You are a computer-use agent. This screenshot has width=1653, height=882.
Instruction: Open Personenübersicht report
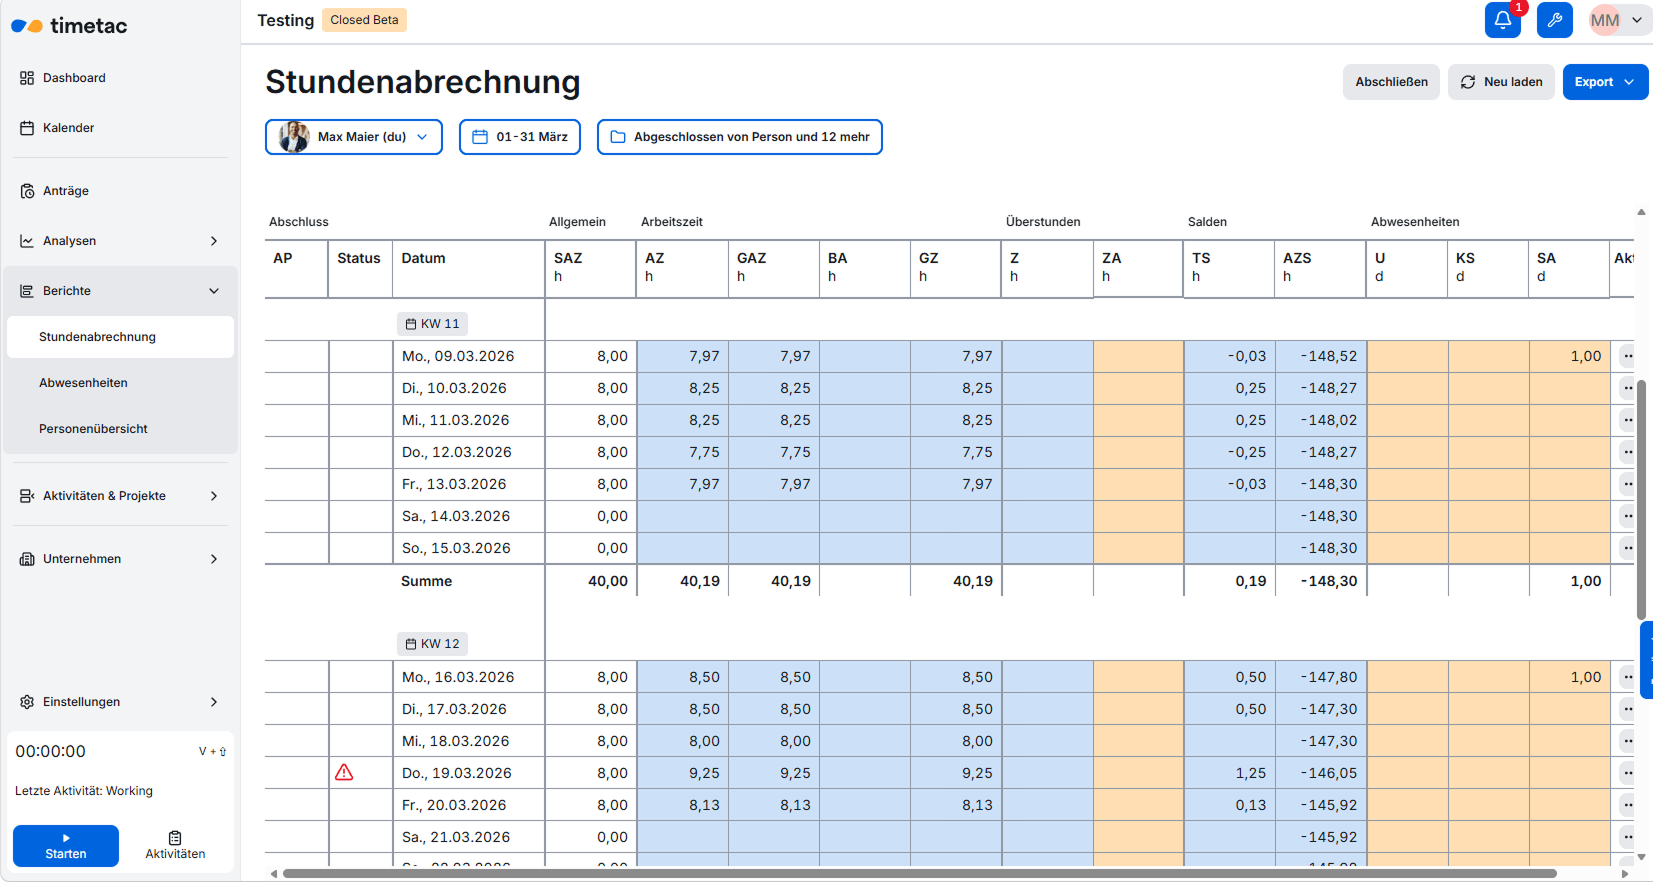tap(93, 429)
